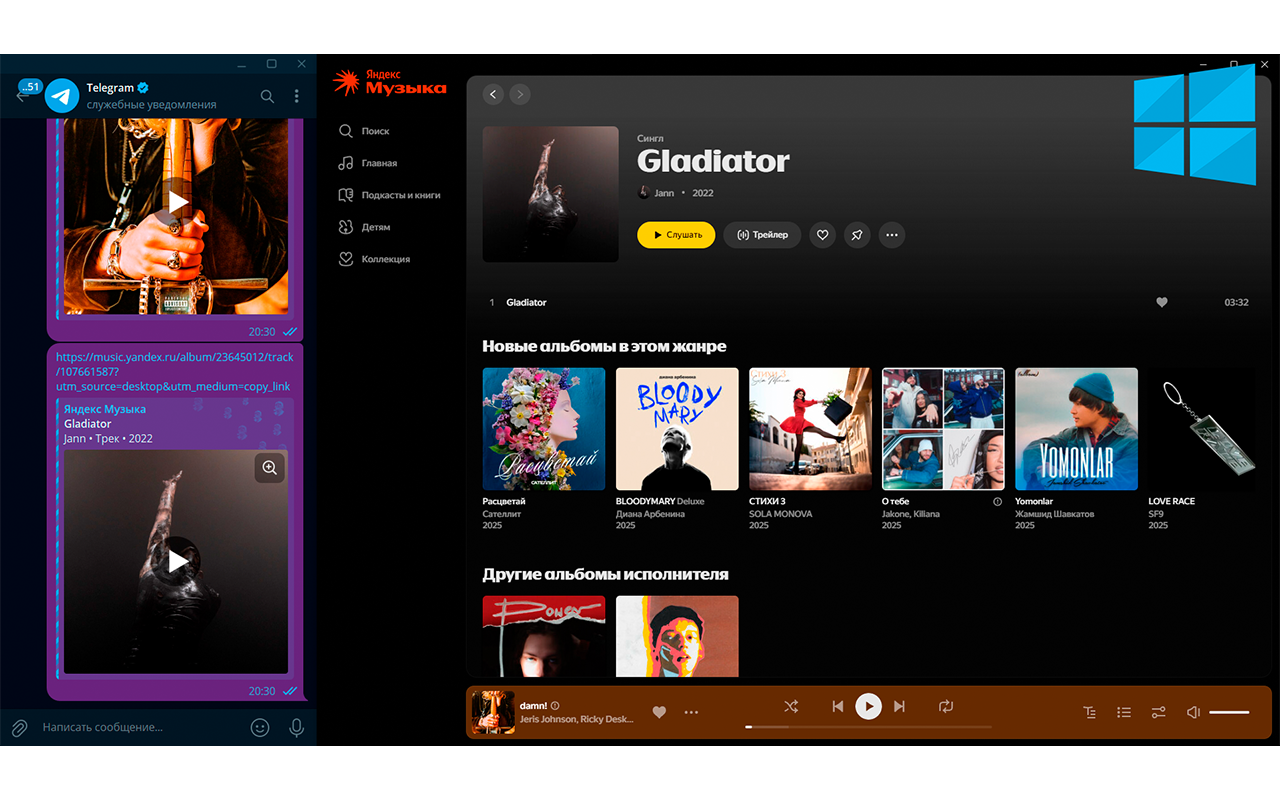Click the artist names under damn! in player

tap(577, 719)
